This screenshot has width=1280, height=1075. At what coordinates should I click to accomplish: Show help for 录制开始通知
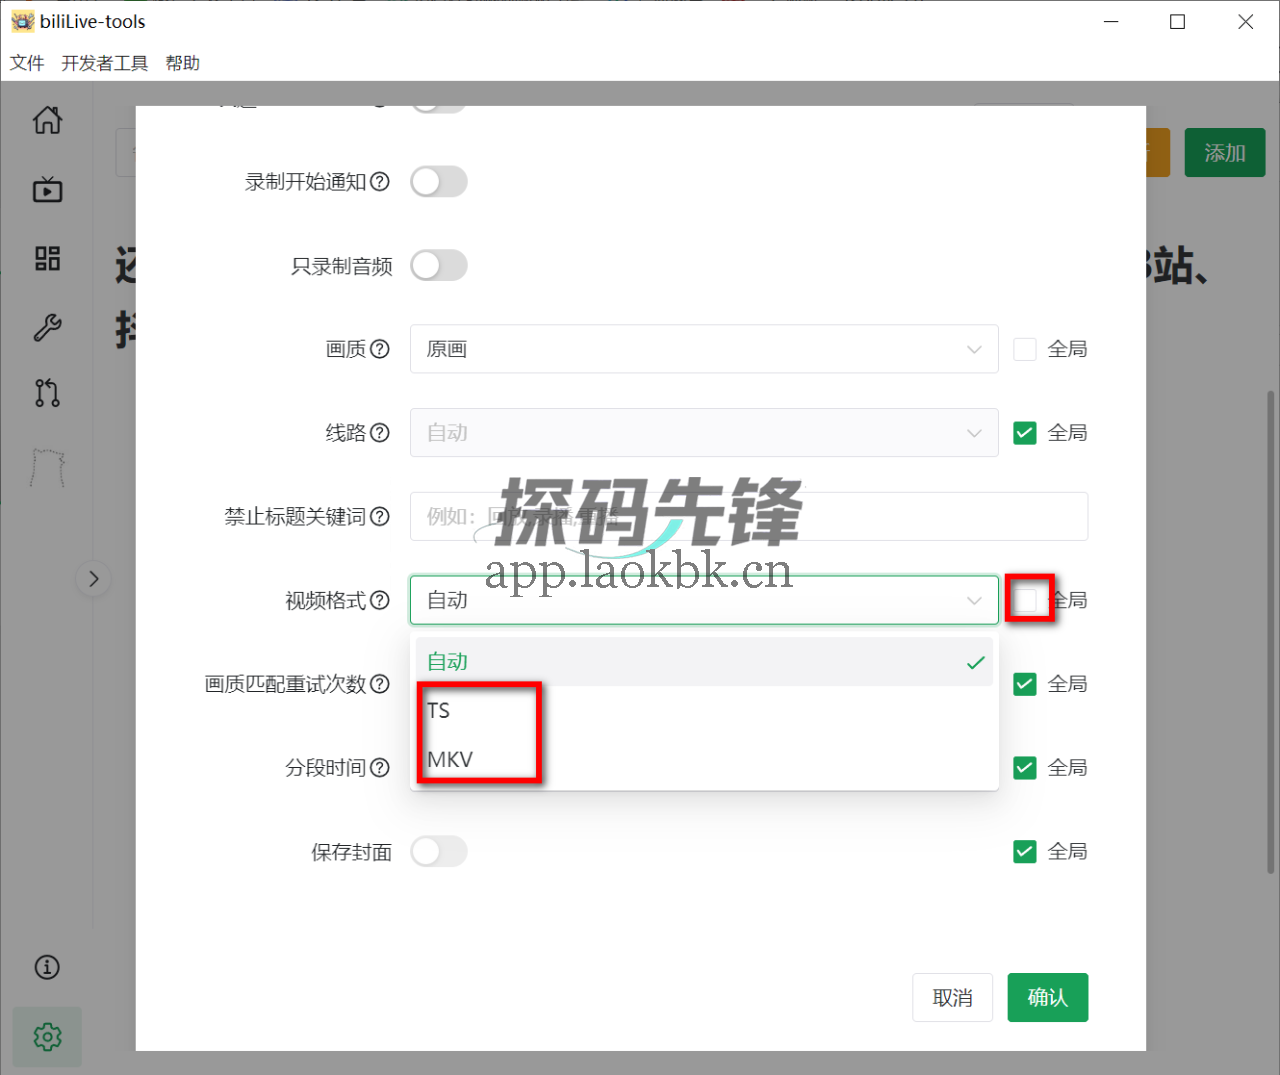pos(380,182)
